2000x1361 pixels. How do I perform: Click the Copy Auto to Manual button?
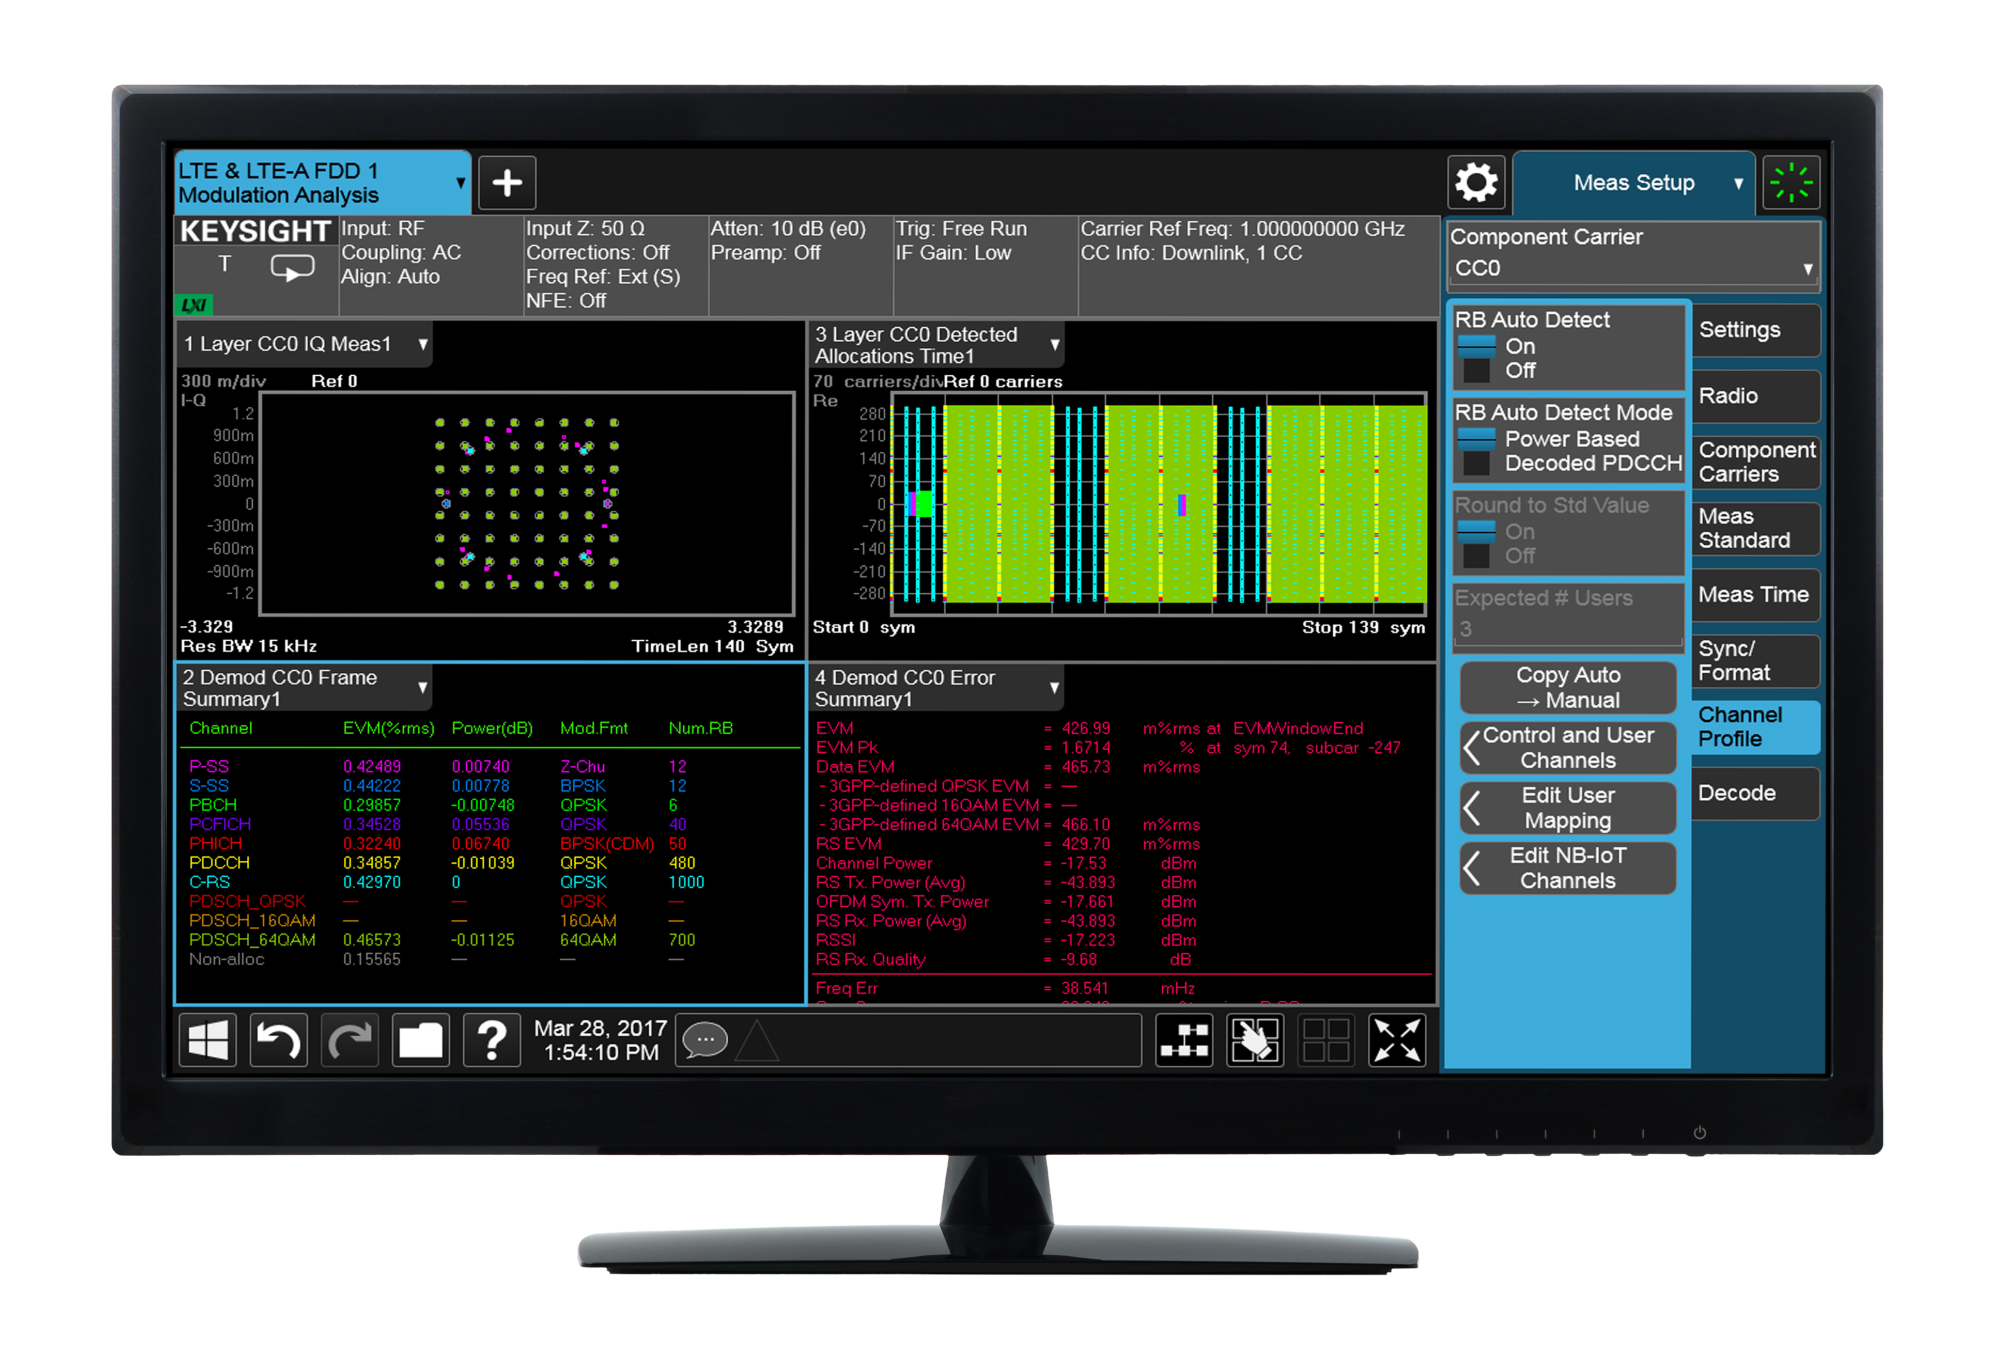pos(1567,688)
